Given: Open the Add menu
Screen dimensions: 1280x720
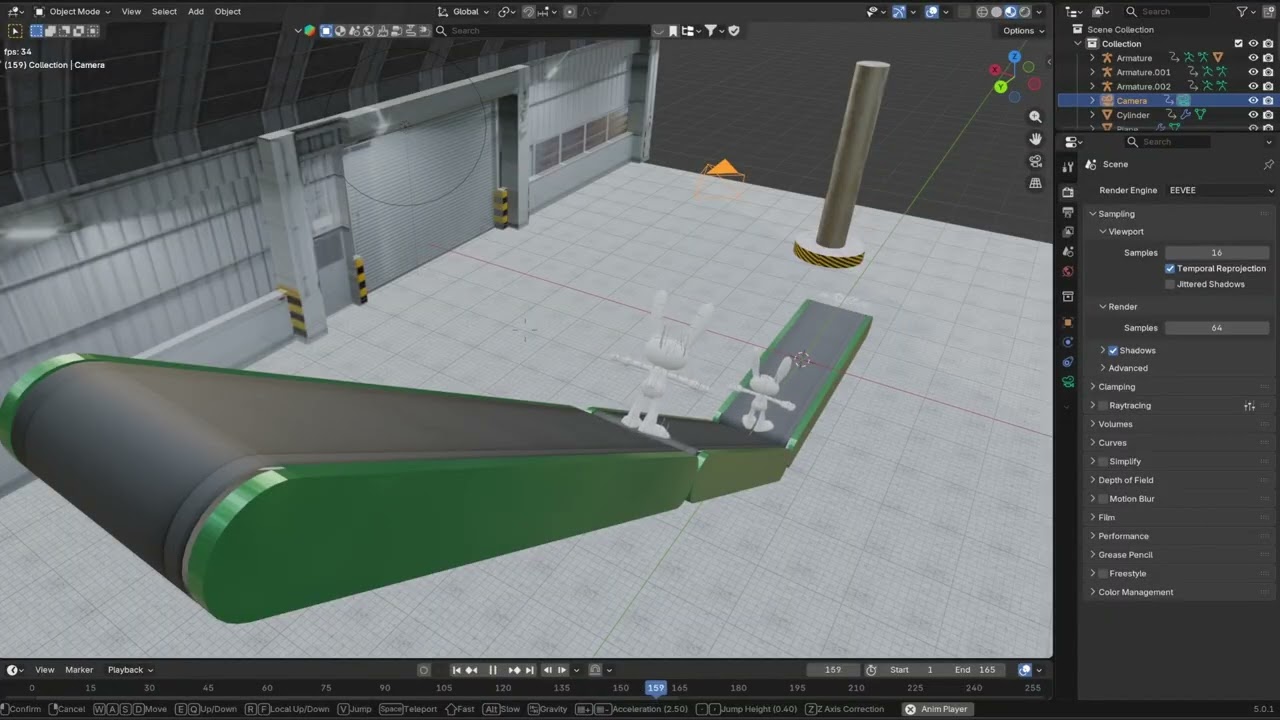Looking at the screenshot, I should (x=196, y=12).
